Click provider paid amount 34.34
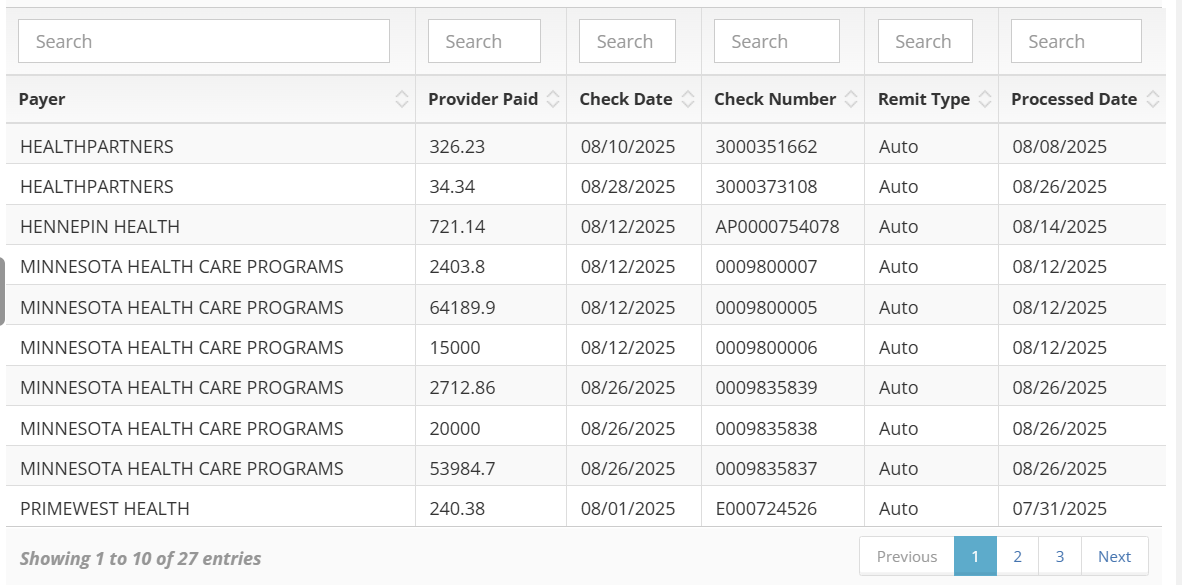 point(452,186)
